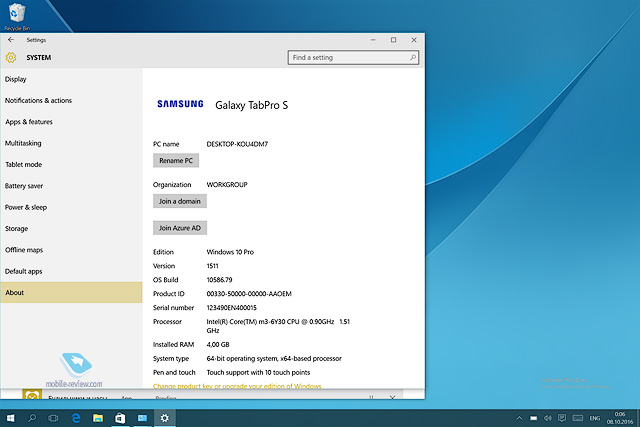Show hidden system tray icons
The image size is (640, 427).
click(x=519, y=418)
